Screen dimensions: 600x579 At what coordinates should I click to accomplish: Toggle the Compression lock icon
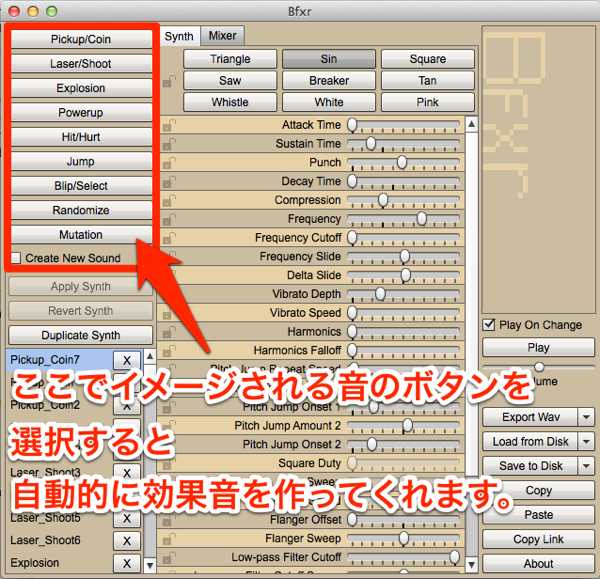pyautogui.click(x=169, y=200)
